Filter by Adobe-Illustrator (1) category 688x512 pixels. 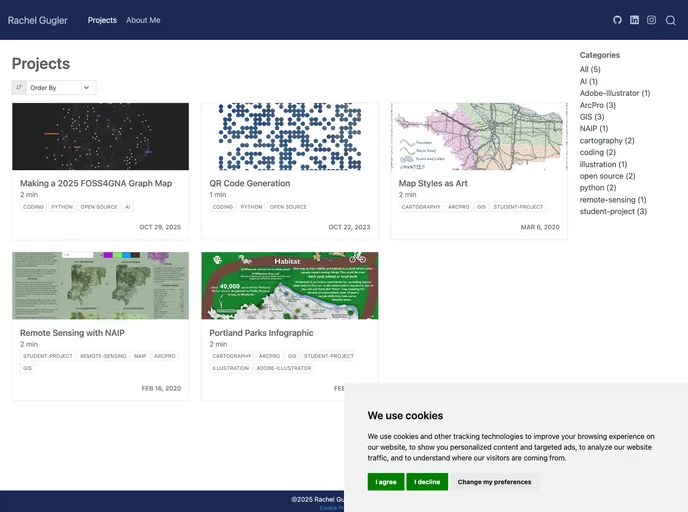(614, 93)
